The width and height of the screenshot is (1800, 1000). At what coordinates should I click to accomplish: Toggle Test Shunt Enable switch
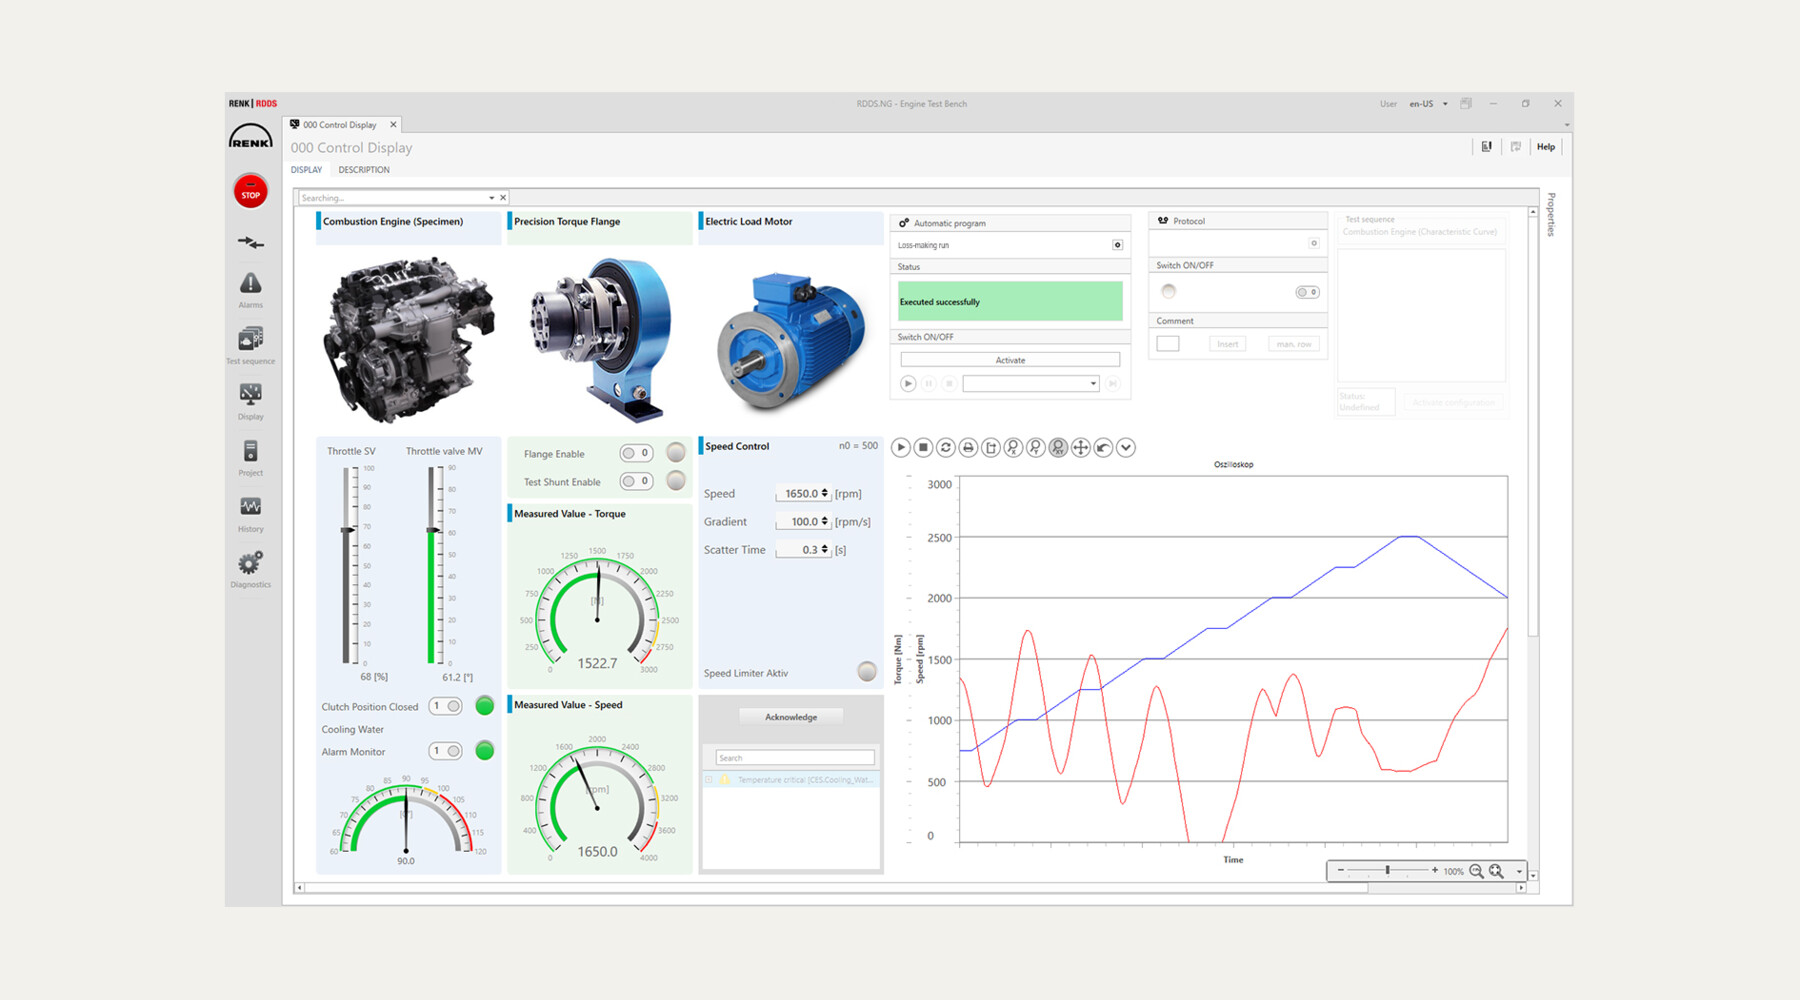click(x=635, y=481)
